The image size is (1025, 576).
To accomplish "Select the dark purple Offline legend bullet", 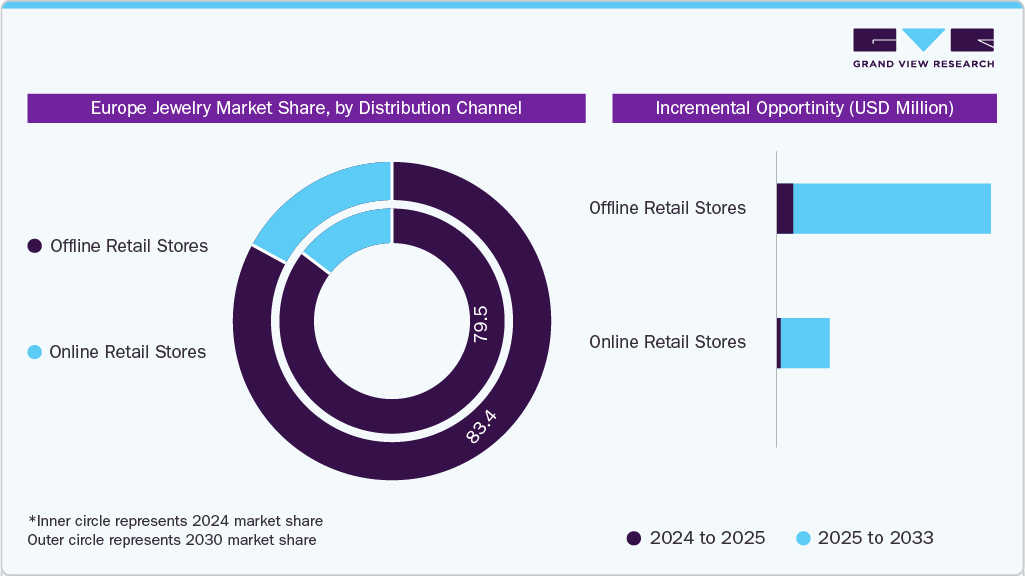I will (36, 246).
